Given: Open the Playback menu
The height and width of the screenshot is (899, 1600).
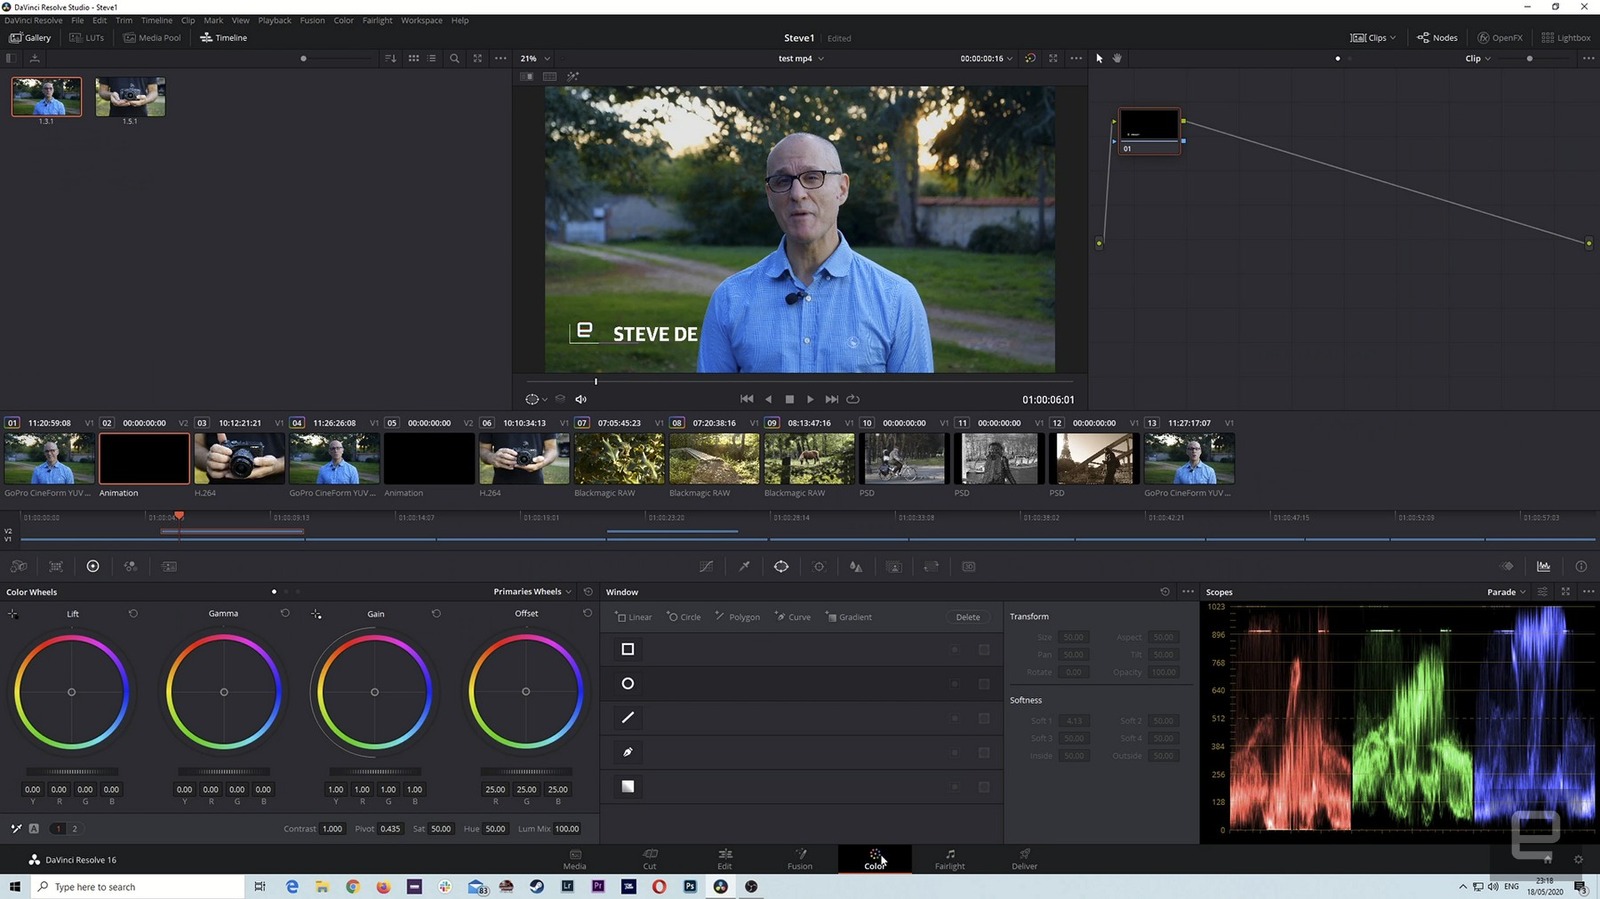Looking at the screenshot, I should click(x=274, y=20).
